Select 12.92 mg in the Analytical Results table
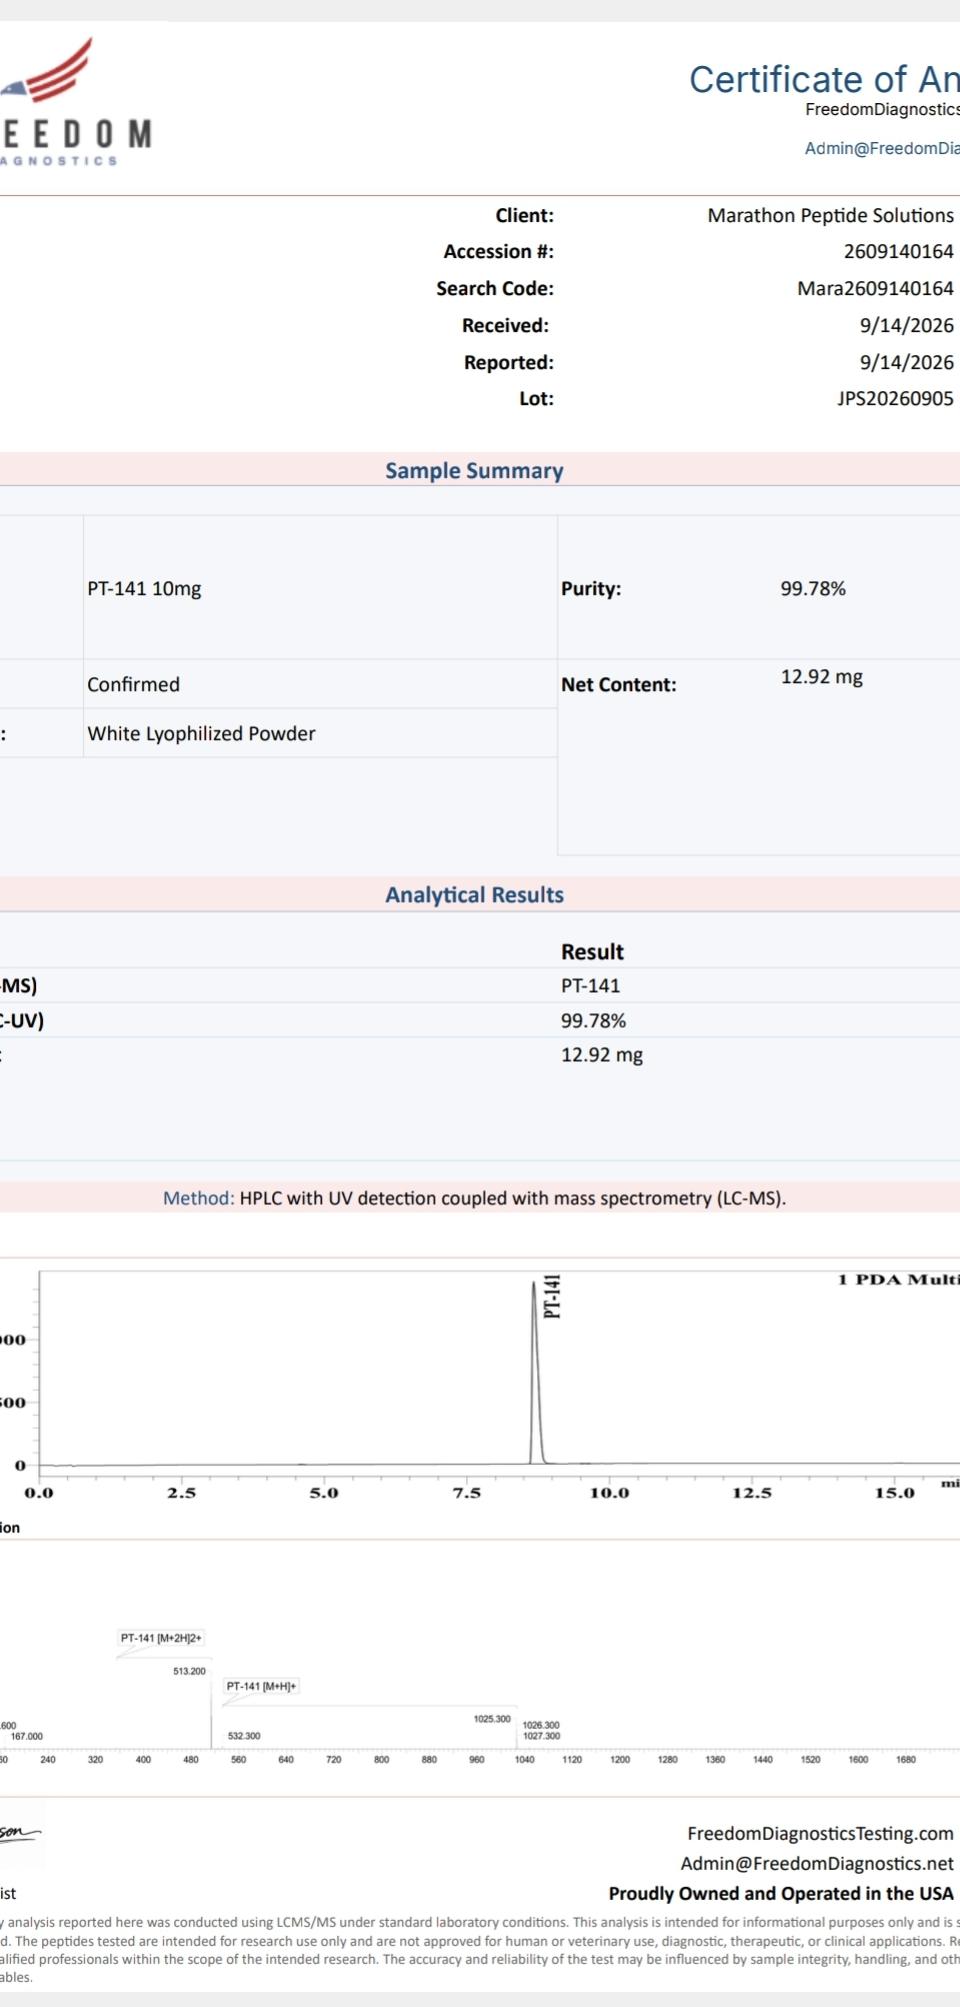This screenshot has width=960, height=2007. point(602,1055)
